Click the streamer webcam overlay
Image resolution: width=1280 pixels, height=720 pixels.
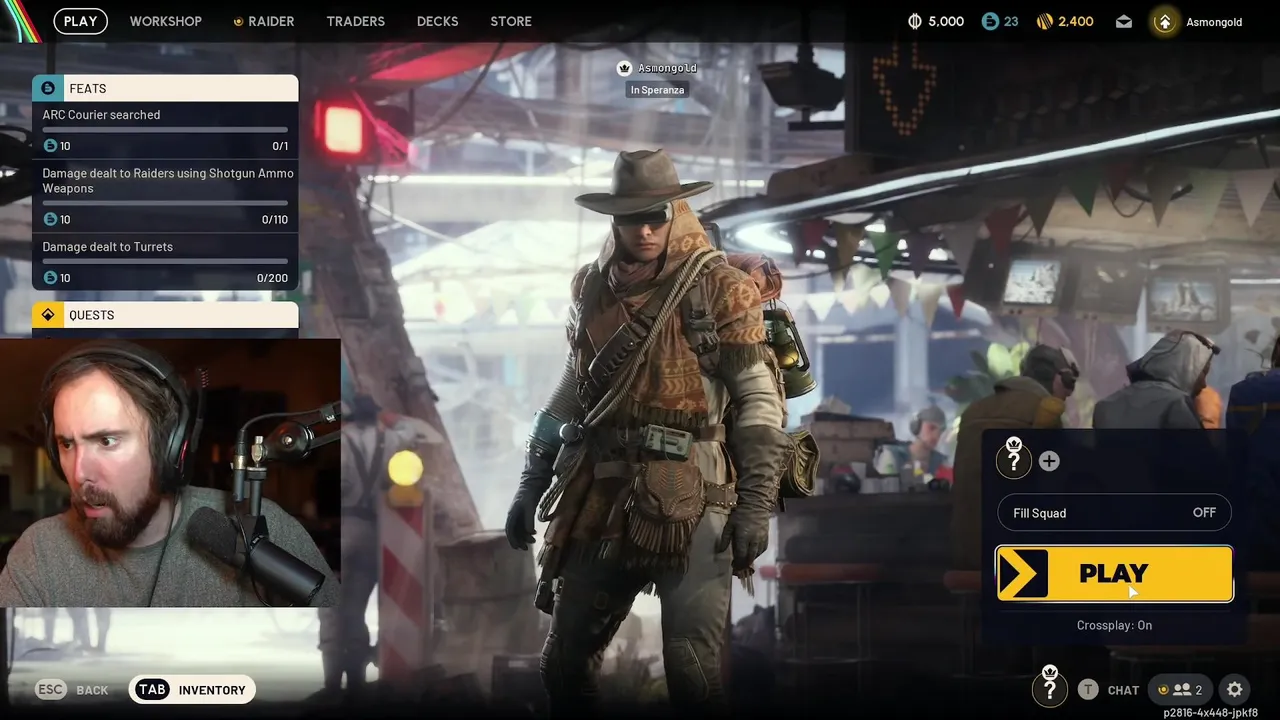coord(170,472)
